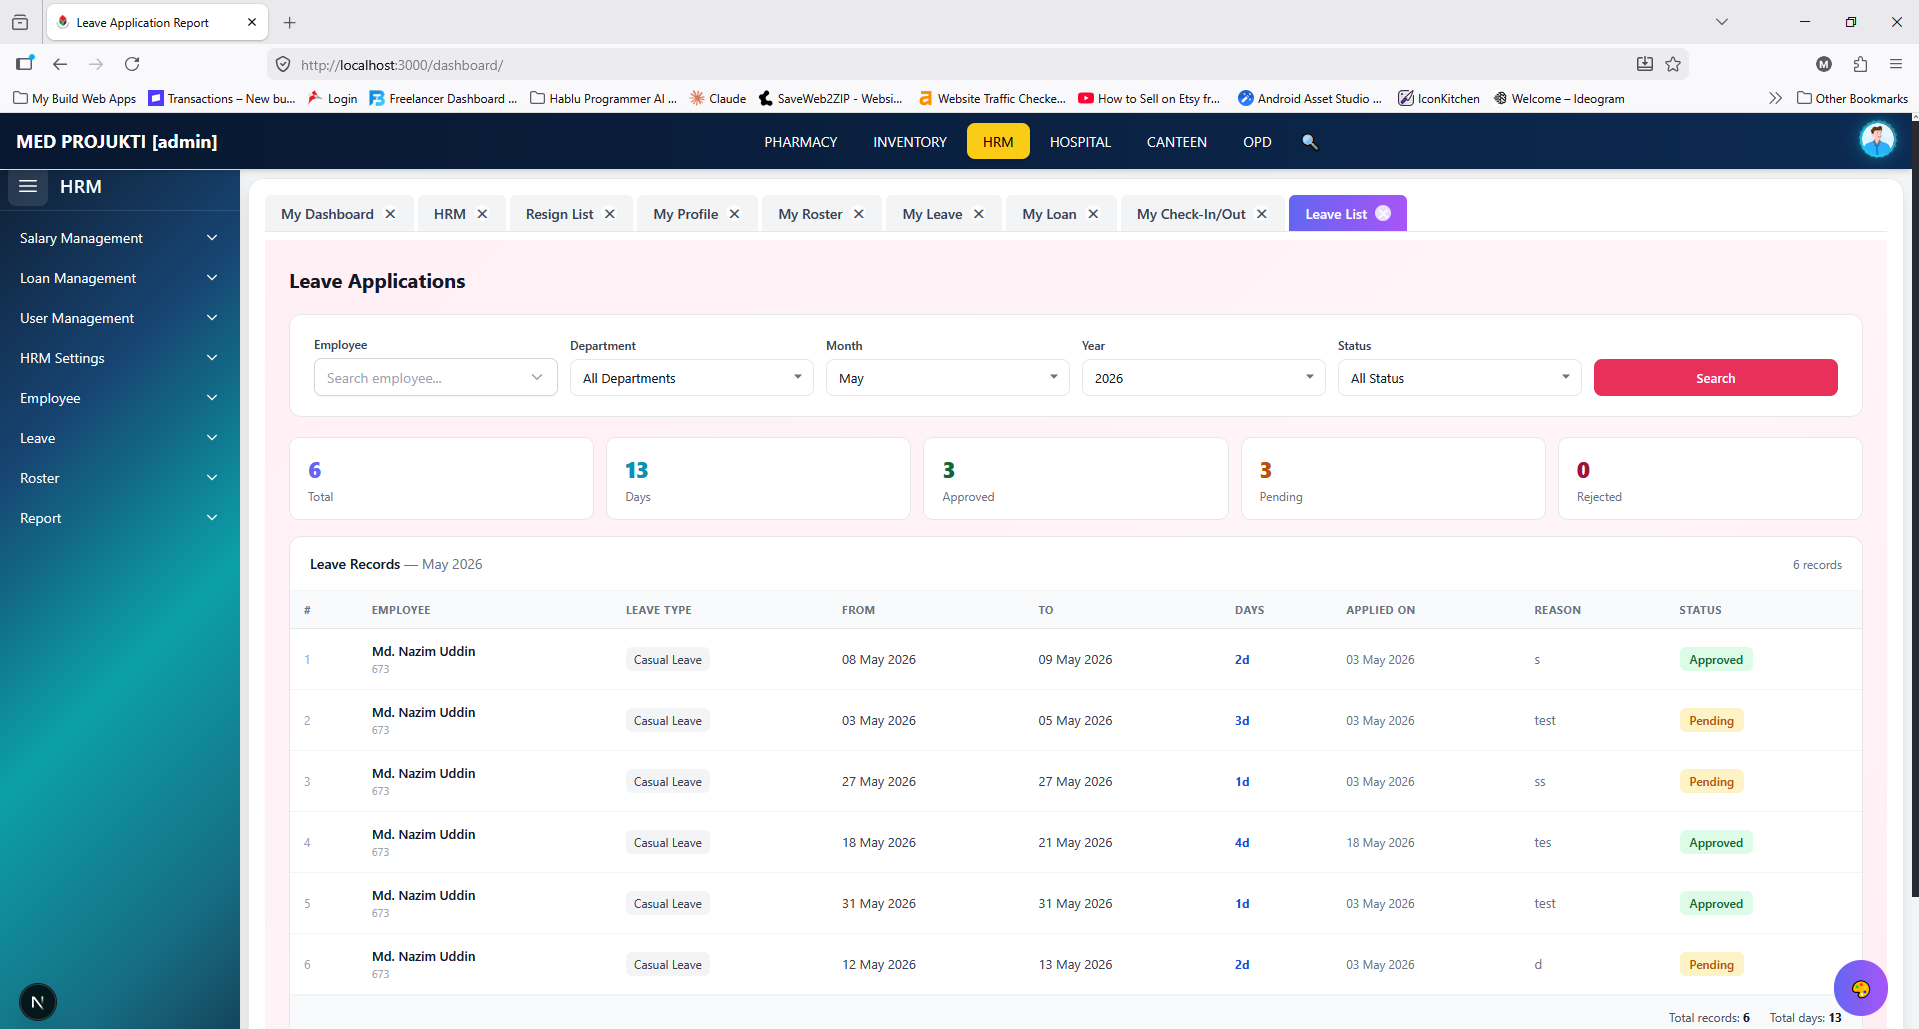The width and height of the screenshot is (1919, 1029).
Task: Open the All Status dropdown
Action: [x=1460, y=378]
